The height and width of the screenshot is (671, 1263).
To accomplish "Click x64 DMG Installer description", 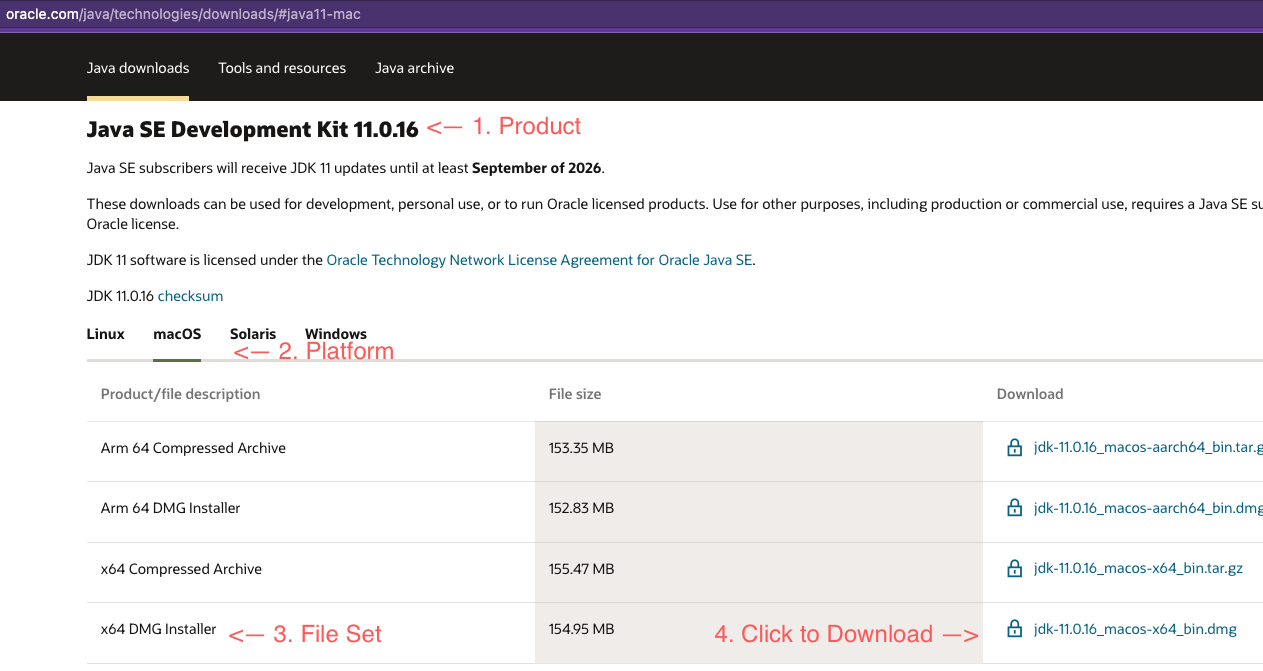I will [159, 629].
